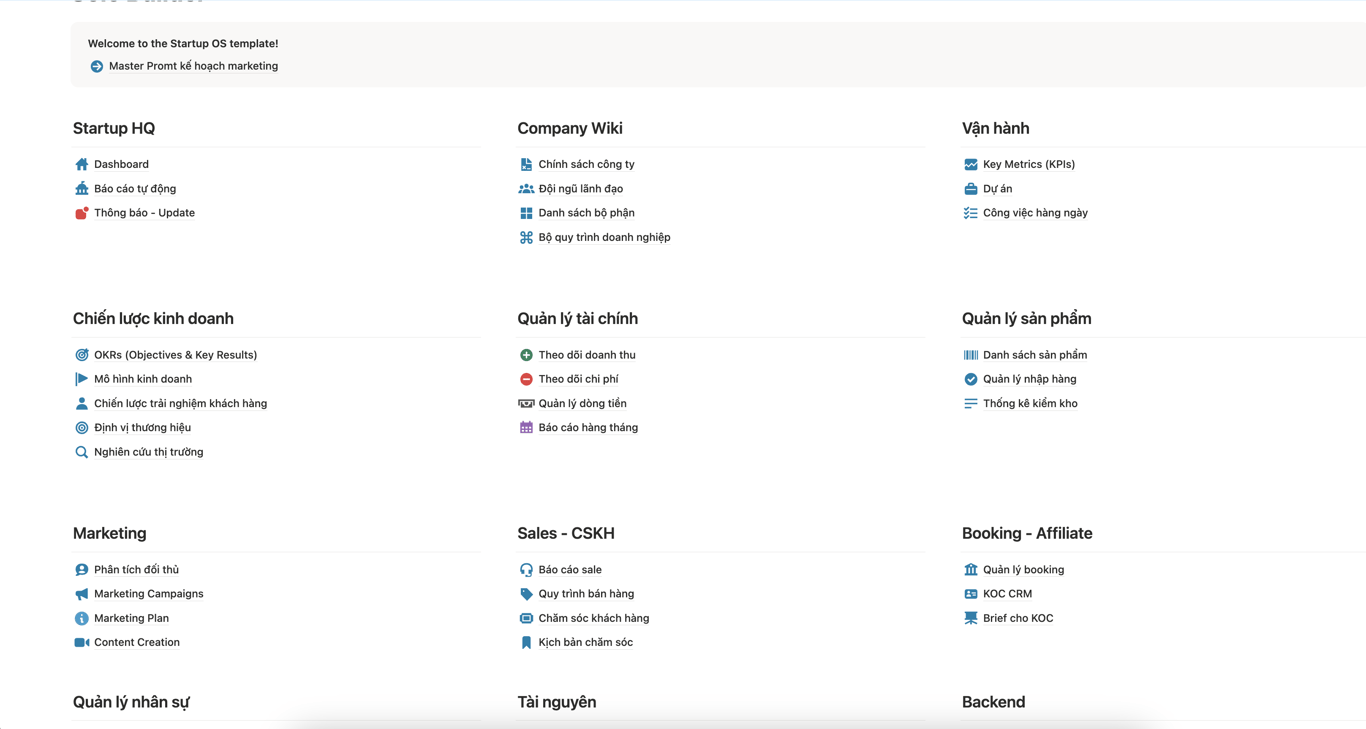
Task: Click the barcode icon beside Danh sách sản phẩm
Action: point(970,355)
